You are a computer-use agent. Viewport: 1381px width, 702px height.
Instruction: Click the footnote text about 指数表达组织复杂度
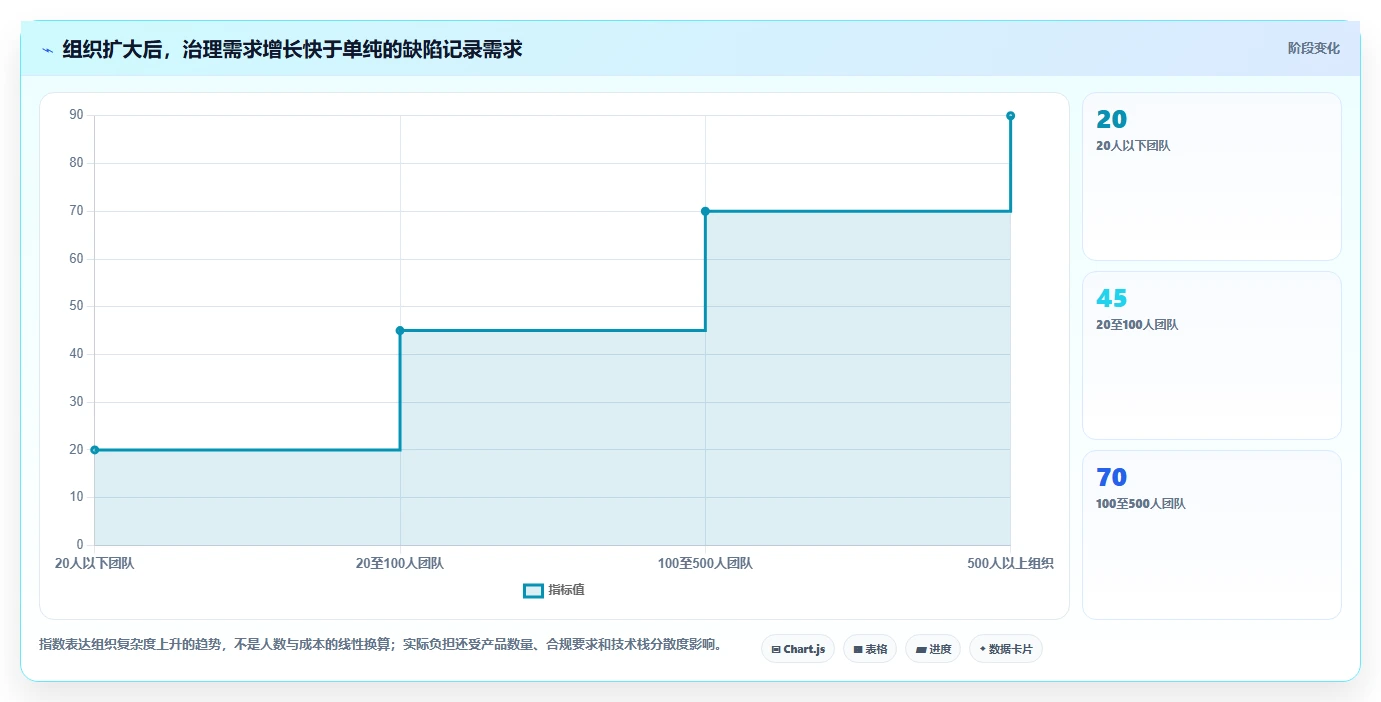pos(380,644)
